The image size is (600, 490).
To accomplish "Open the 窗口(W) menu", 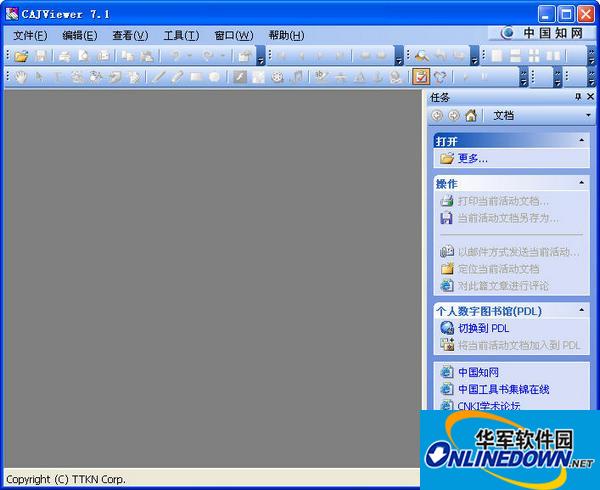I will [x=234, y=36].
